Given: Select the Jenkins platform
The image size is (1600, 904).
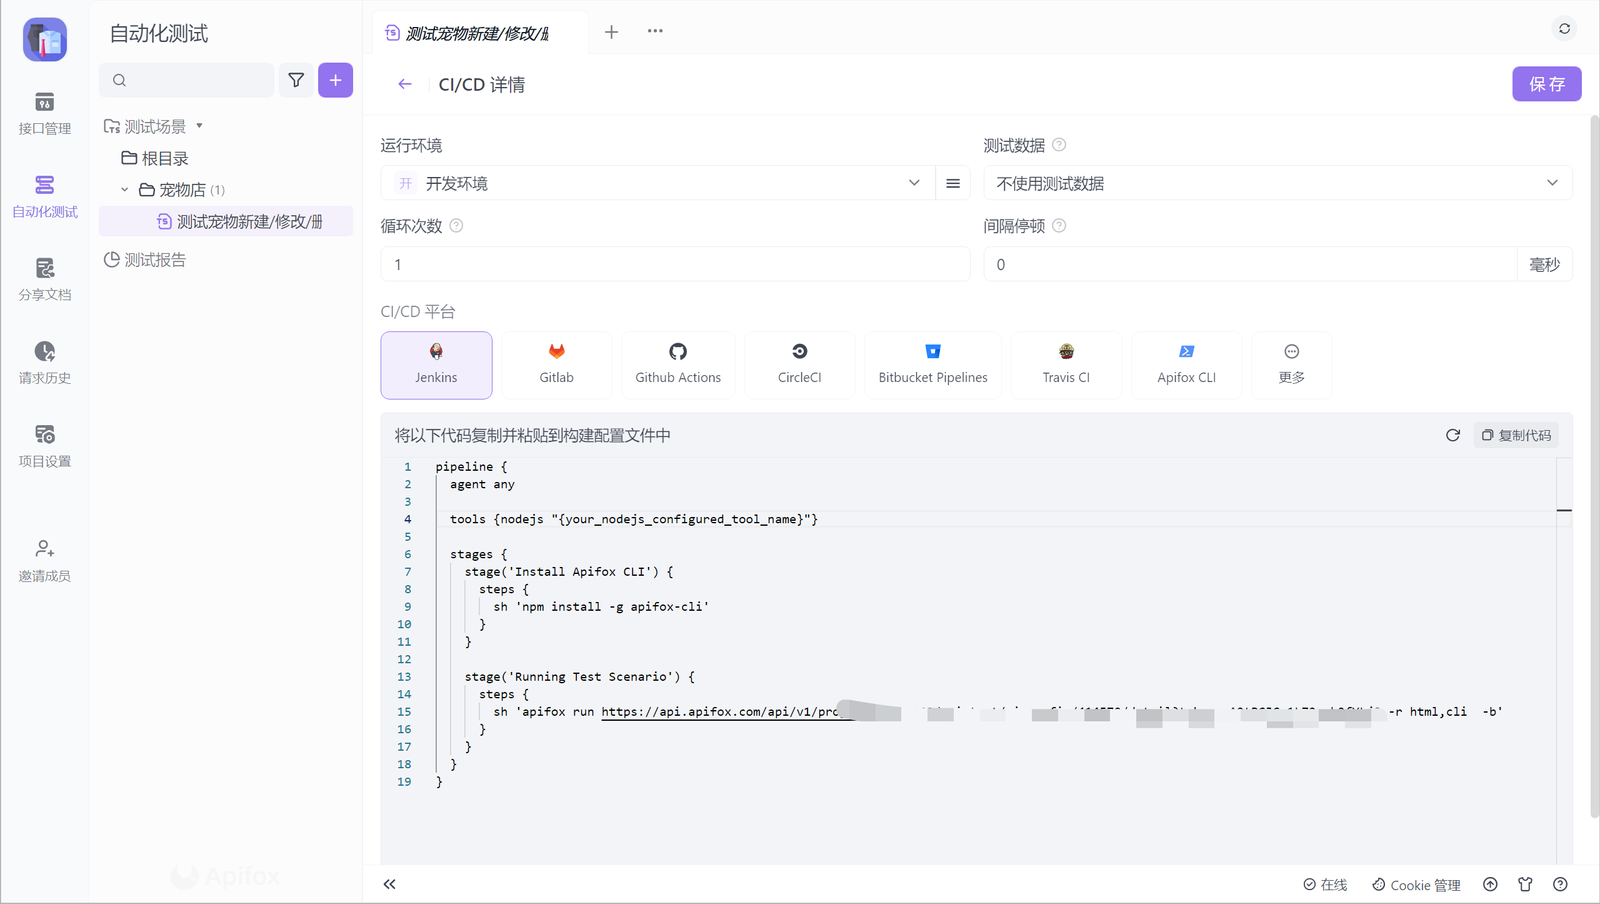Looking at the screenshot, I should pyautogui.click(x=436, y=365).
